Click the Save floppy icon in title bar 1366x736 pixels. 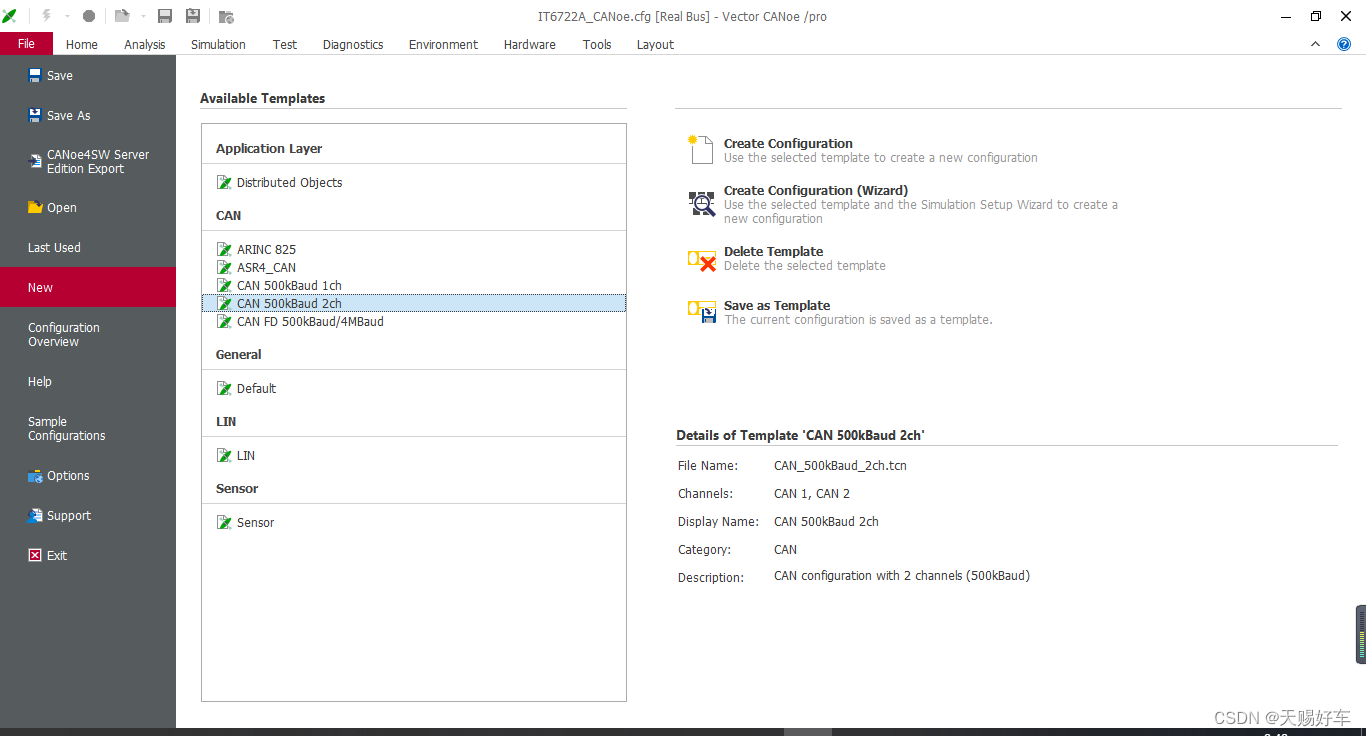(165, 16)
